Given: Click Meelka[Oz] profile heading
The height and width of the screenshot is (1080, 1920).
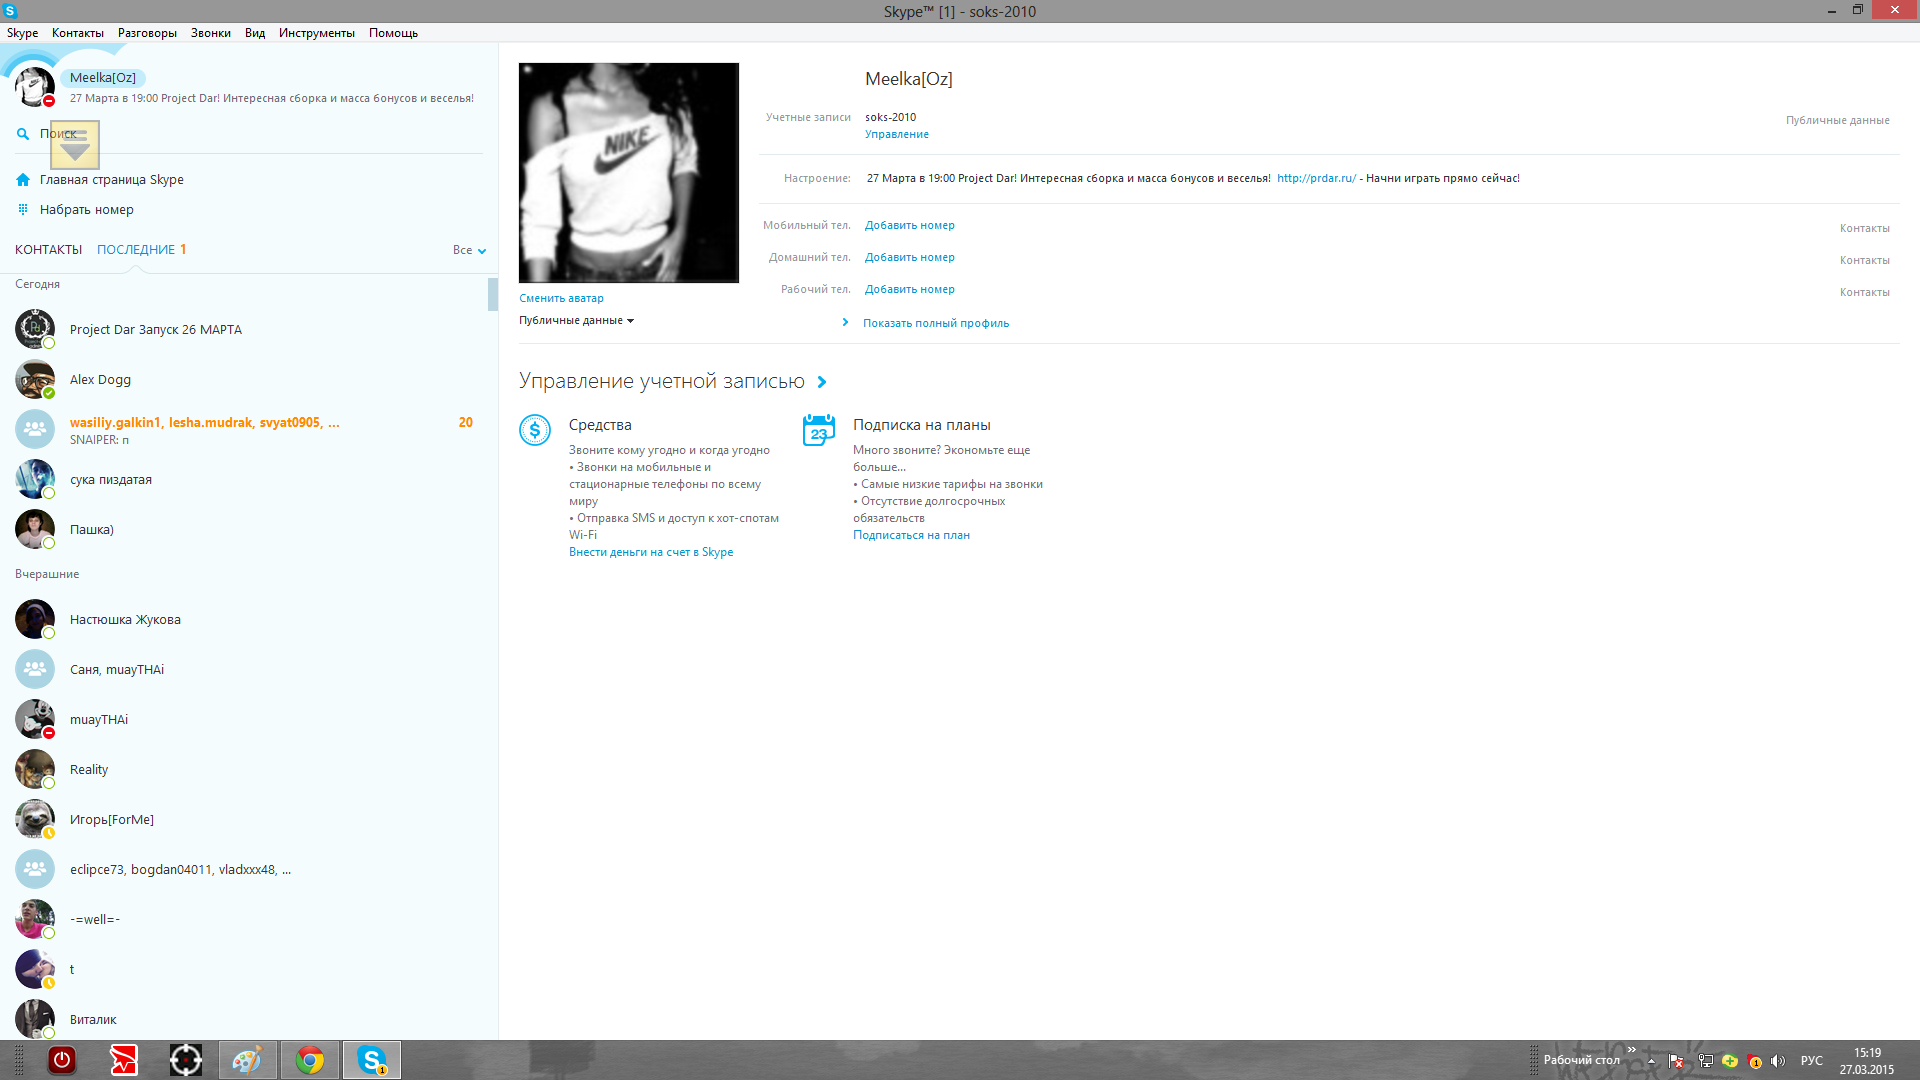Looking at the screenshot, I should [908, 79].
